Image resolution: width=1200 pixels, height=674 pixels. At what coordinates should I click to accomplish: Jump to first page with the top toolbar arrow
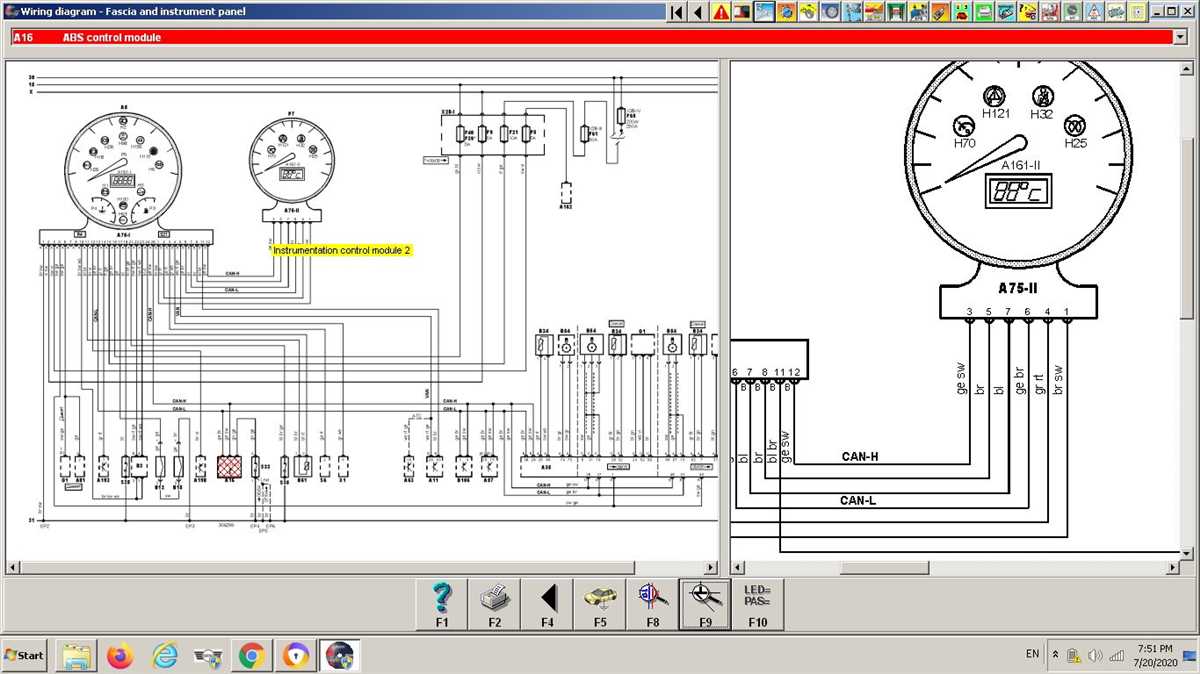677,12
